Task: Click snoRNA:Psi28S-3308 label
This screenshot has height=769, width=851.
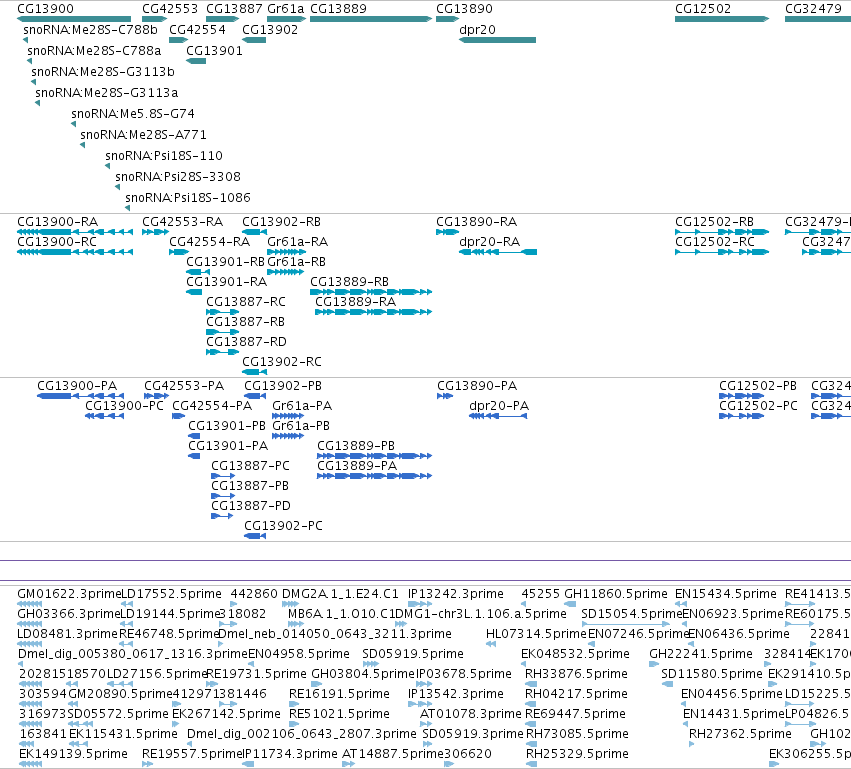Action: pyautogui.click(x=177, y=177)
